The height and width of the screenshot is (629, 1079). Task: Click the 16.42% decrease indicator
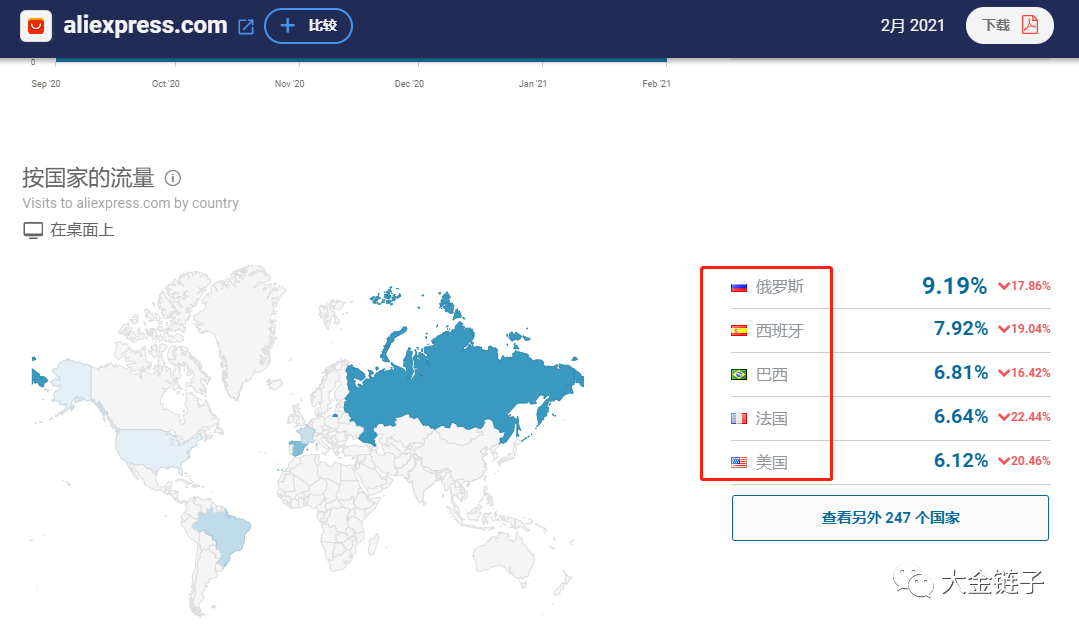tap(1025, 373)
